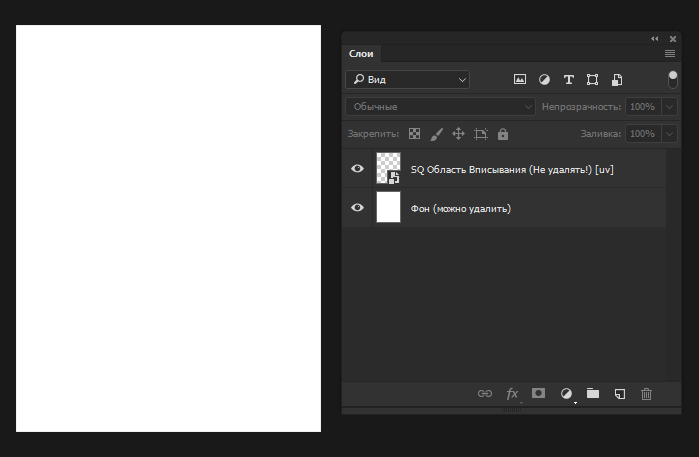The image size is (699, 457).
Task: Expand the Заливка slider arrow
Action: (x=669, y=133)
